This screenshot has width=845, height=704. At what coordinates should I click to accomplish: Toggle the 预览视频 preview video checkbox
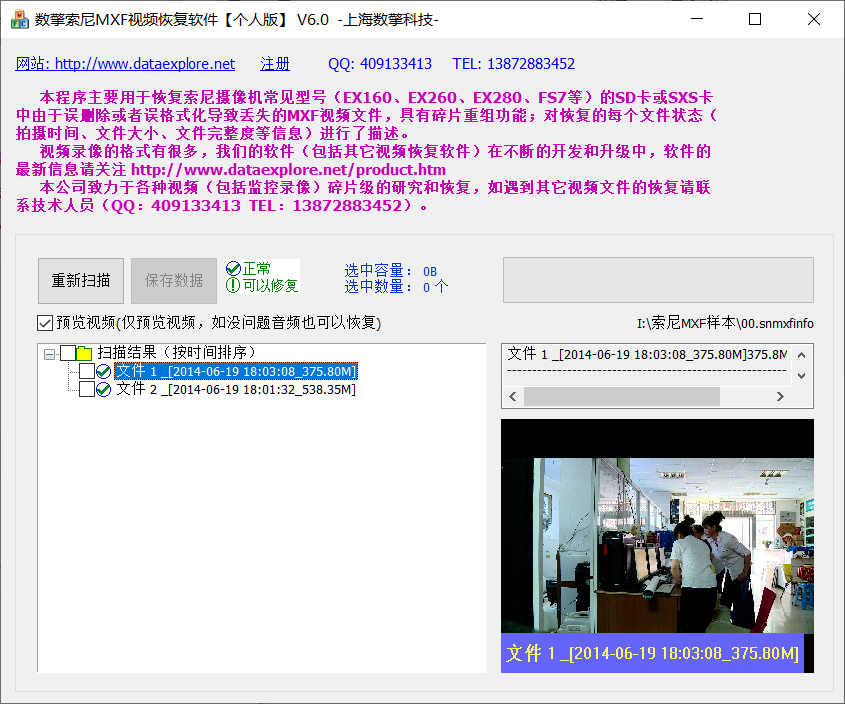coord(45,323)
